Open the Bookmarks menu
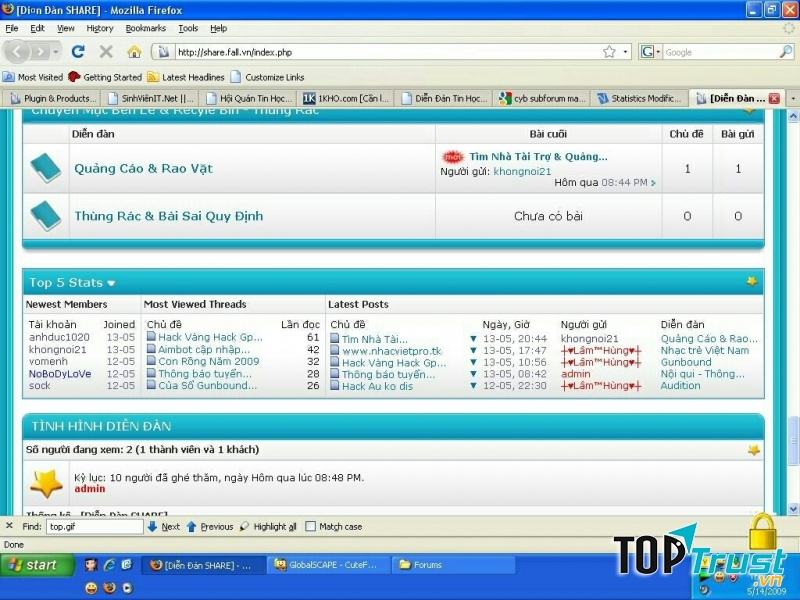This screenshot has height=600, width=800. [x=145, y=29]
